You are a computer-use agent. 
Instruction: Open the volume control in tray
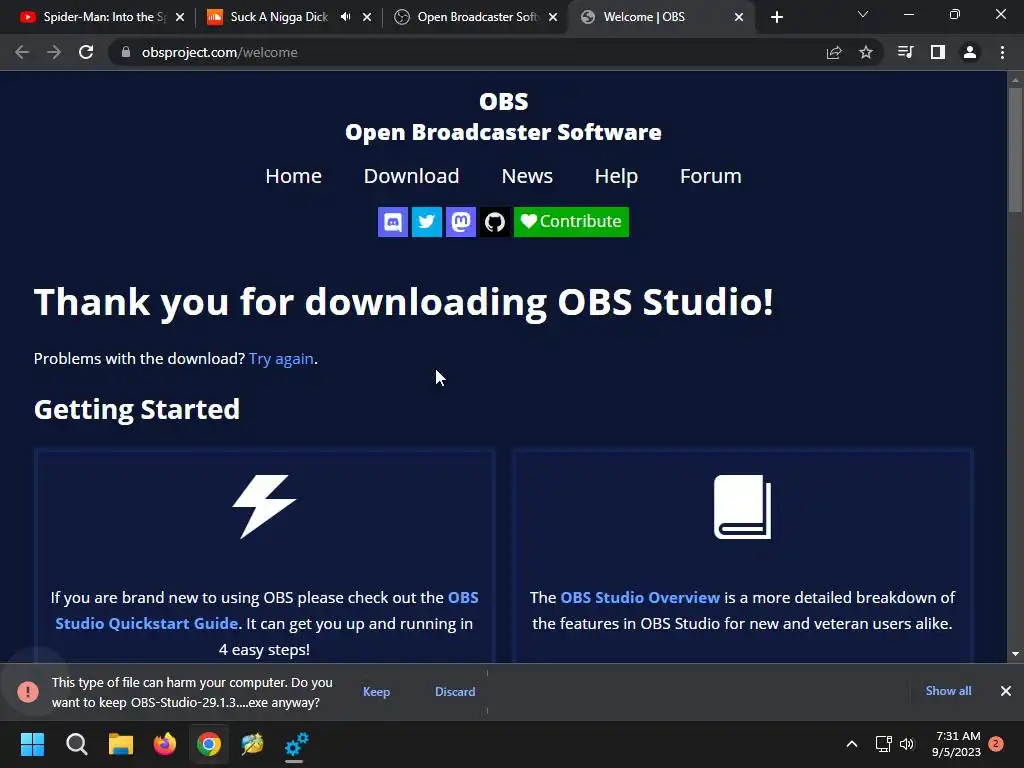(907, 744)
